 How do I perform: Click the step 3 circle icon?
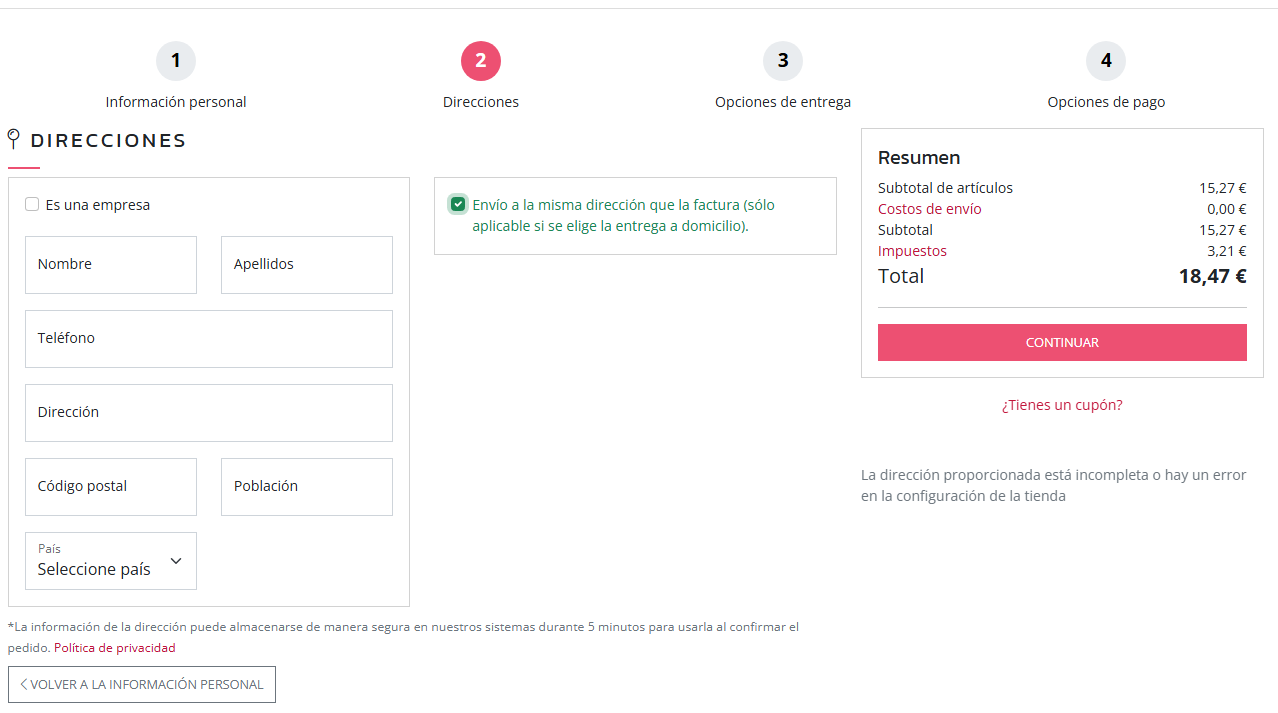point(783,61)
